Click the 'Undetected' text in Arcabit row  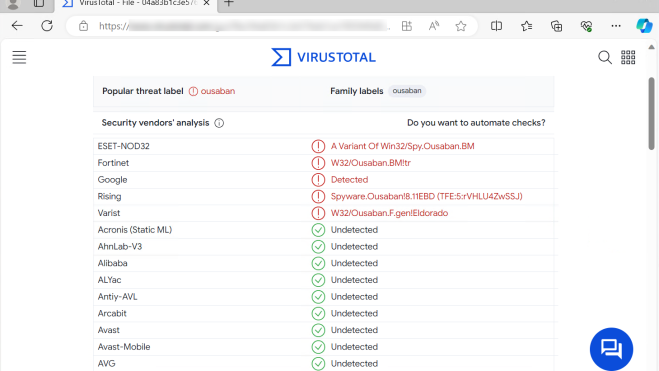(354, 313)
